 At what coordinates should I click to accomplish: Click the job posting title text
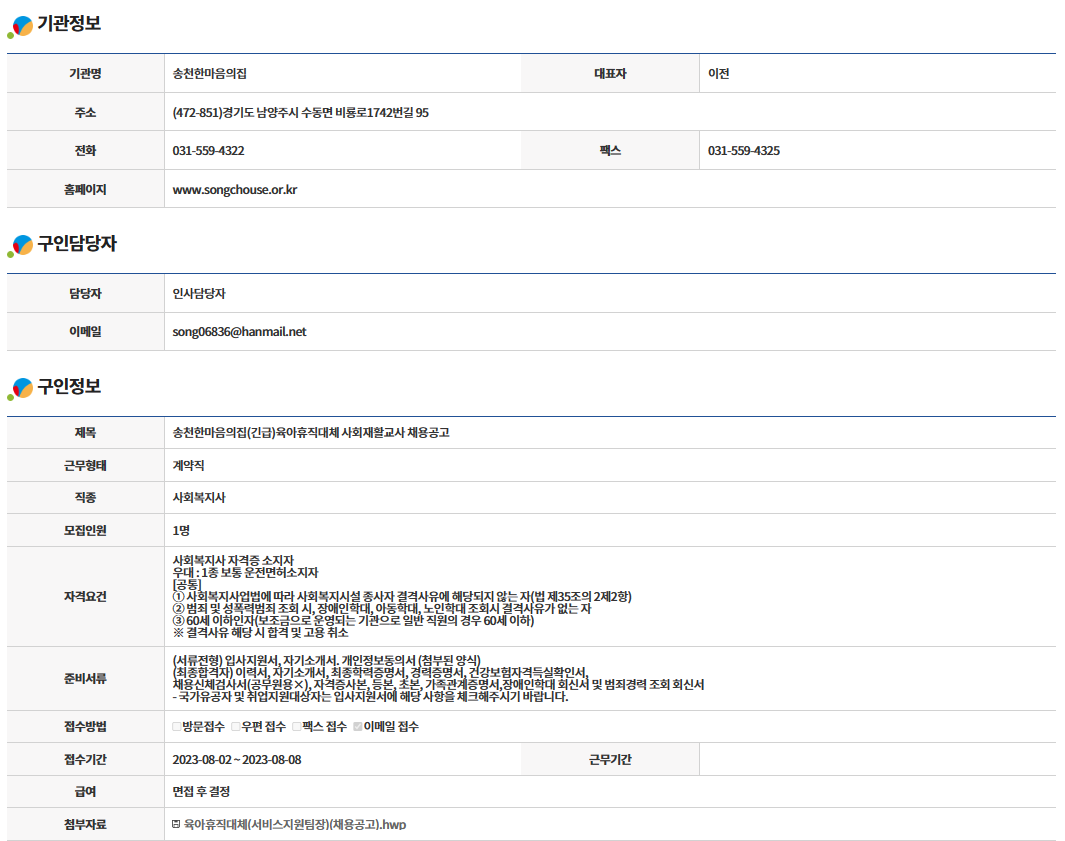tap(310, 433)
